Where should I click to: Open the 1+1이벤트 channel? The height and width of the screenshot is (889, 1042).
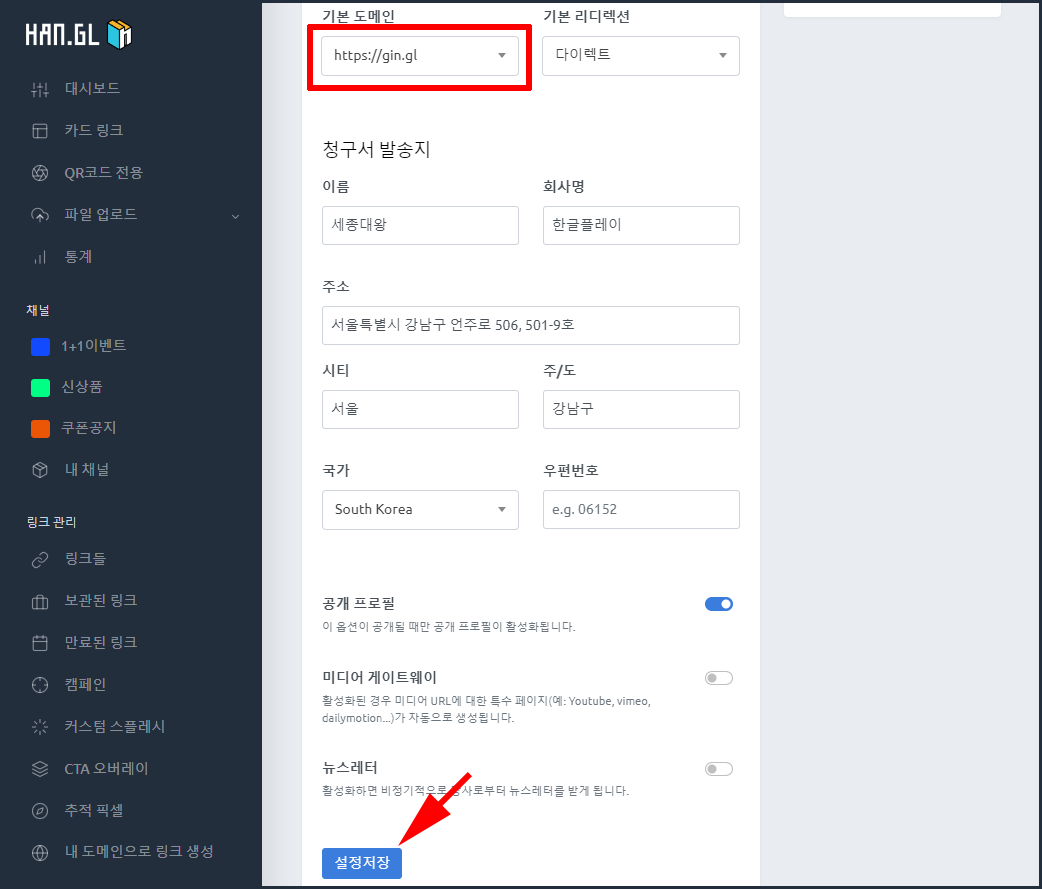(93, 346)
